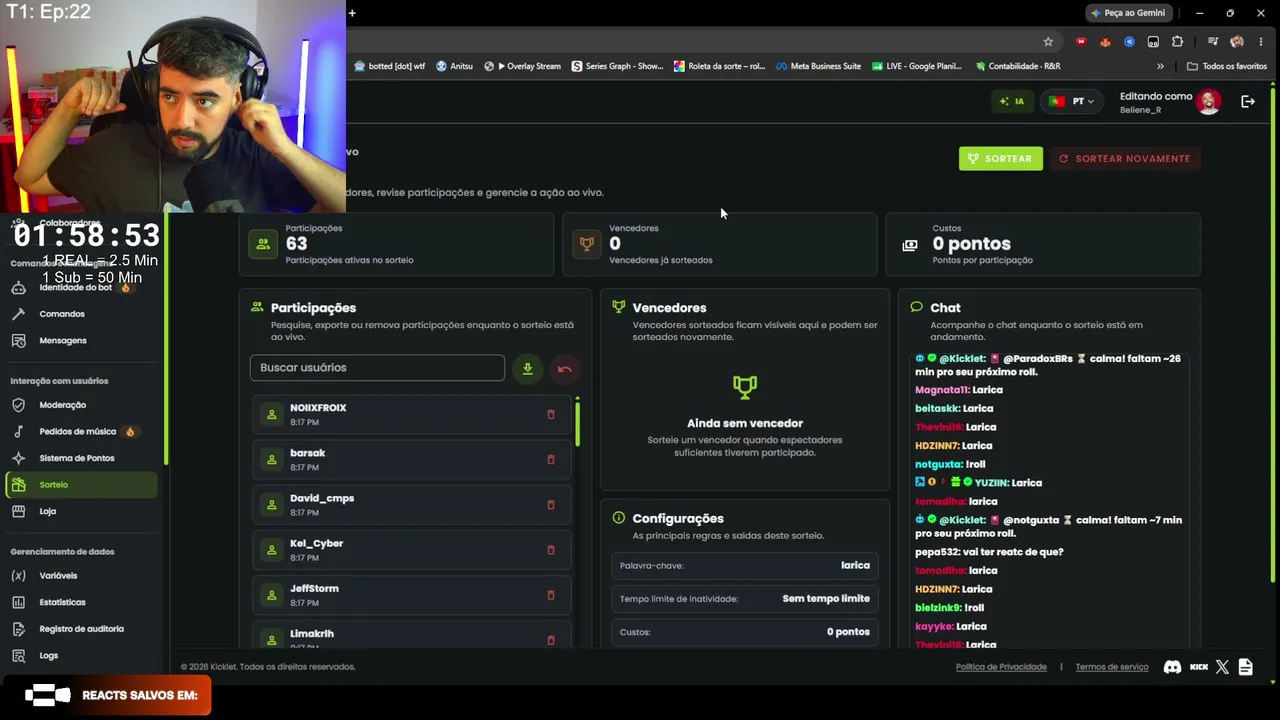Open the Termos de serviço link
This screenshot has width=1280, height=720.
(x=1112, y=667)
